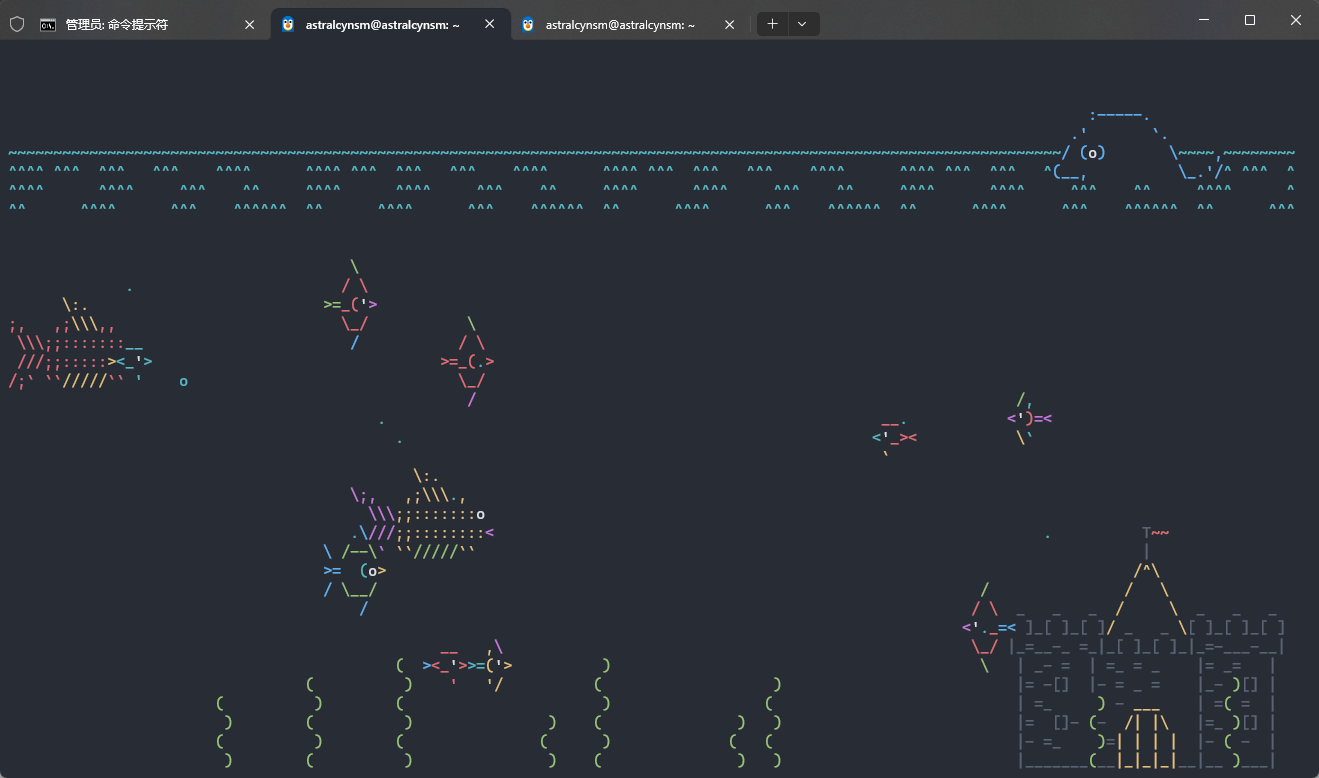Click the administrator shield icon
This screenshot has width=1319, height=778.
(16, 24)
